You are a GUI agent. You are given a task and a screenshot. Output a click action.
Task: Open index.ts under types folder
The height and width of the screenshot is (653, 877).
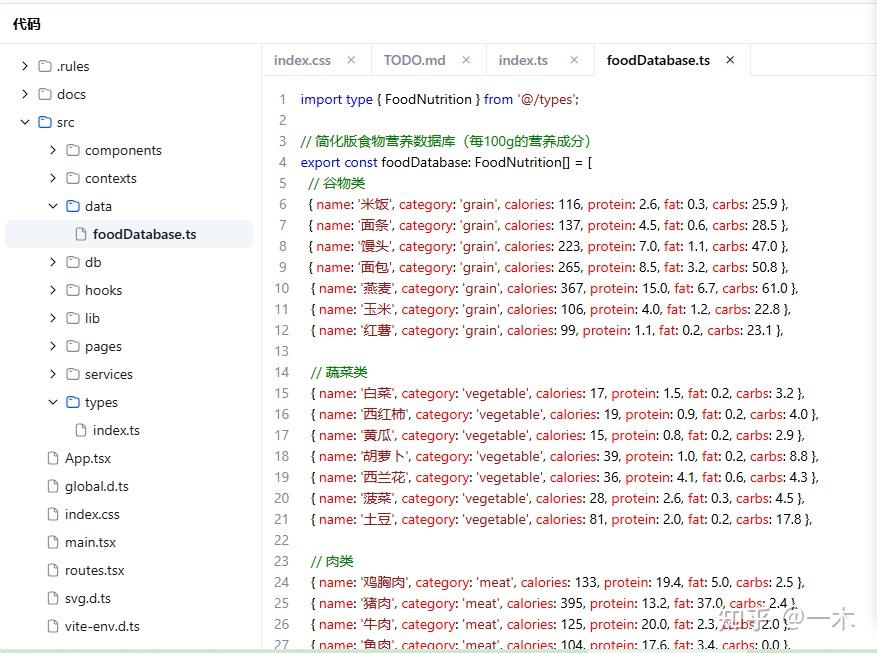(x=116, y=430)
